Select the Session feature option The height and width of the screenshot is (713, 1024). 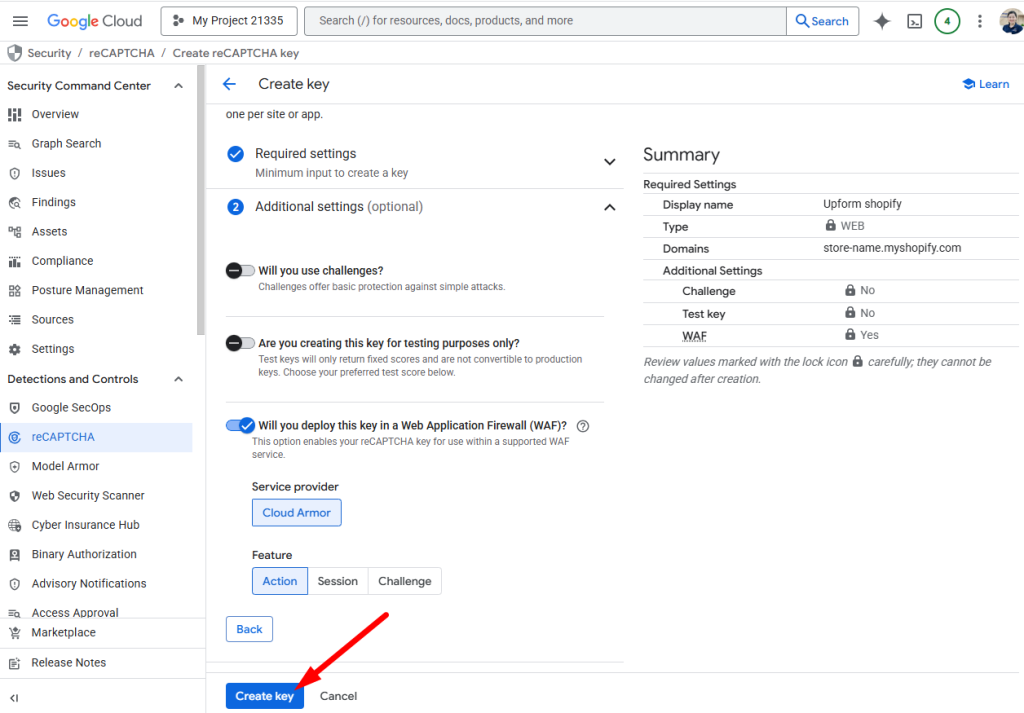pos(338,581)
